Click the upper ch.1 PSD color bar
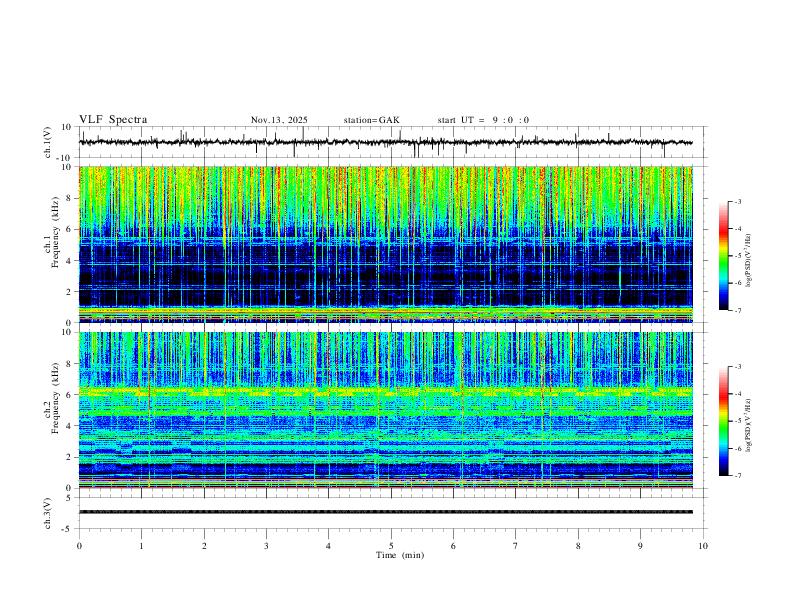The width and height of the screenshot is (792, 612). [723, 256]
